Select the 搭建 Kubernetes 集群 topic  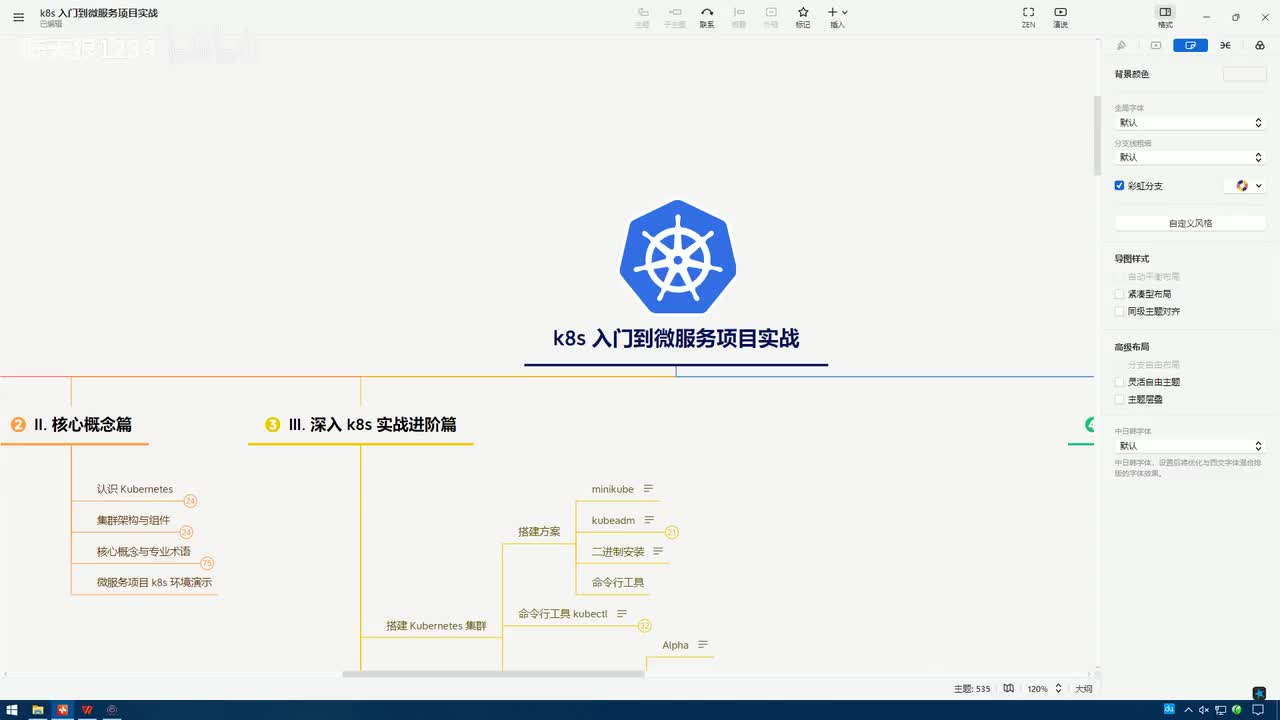tap(436, 625)
